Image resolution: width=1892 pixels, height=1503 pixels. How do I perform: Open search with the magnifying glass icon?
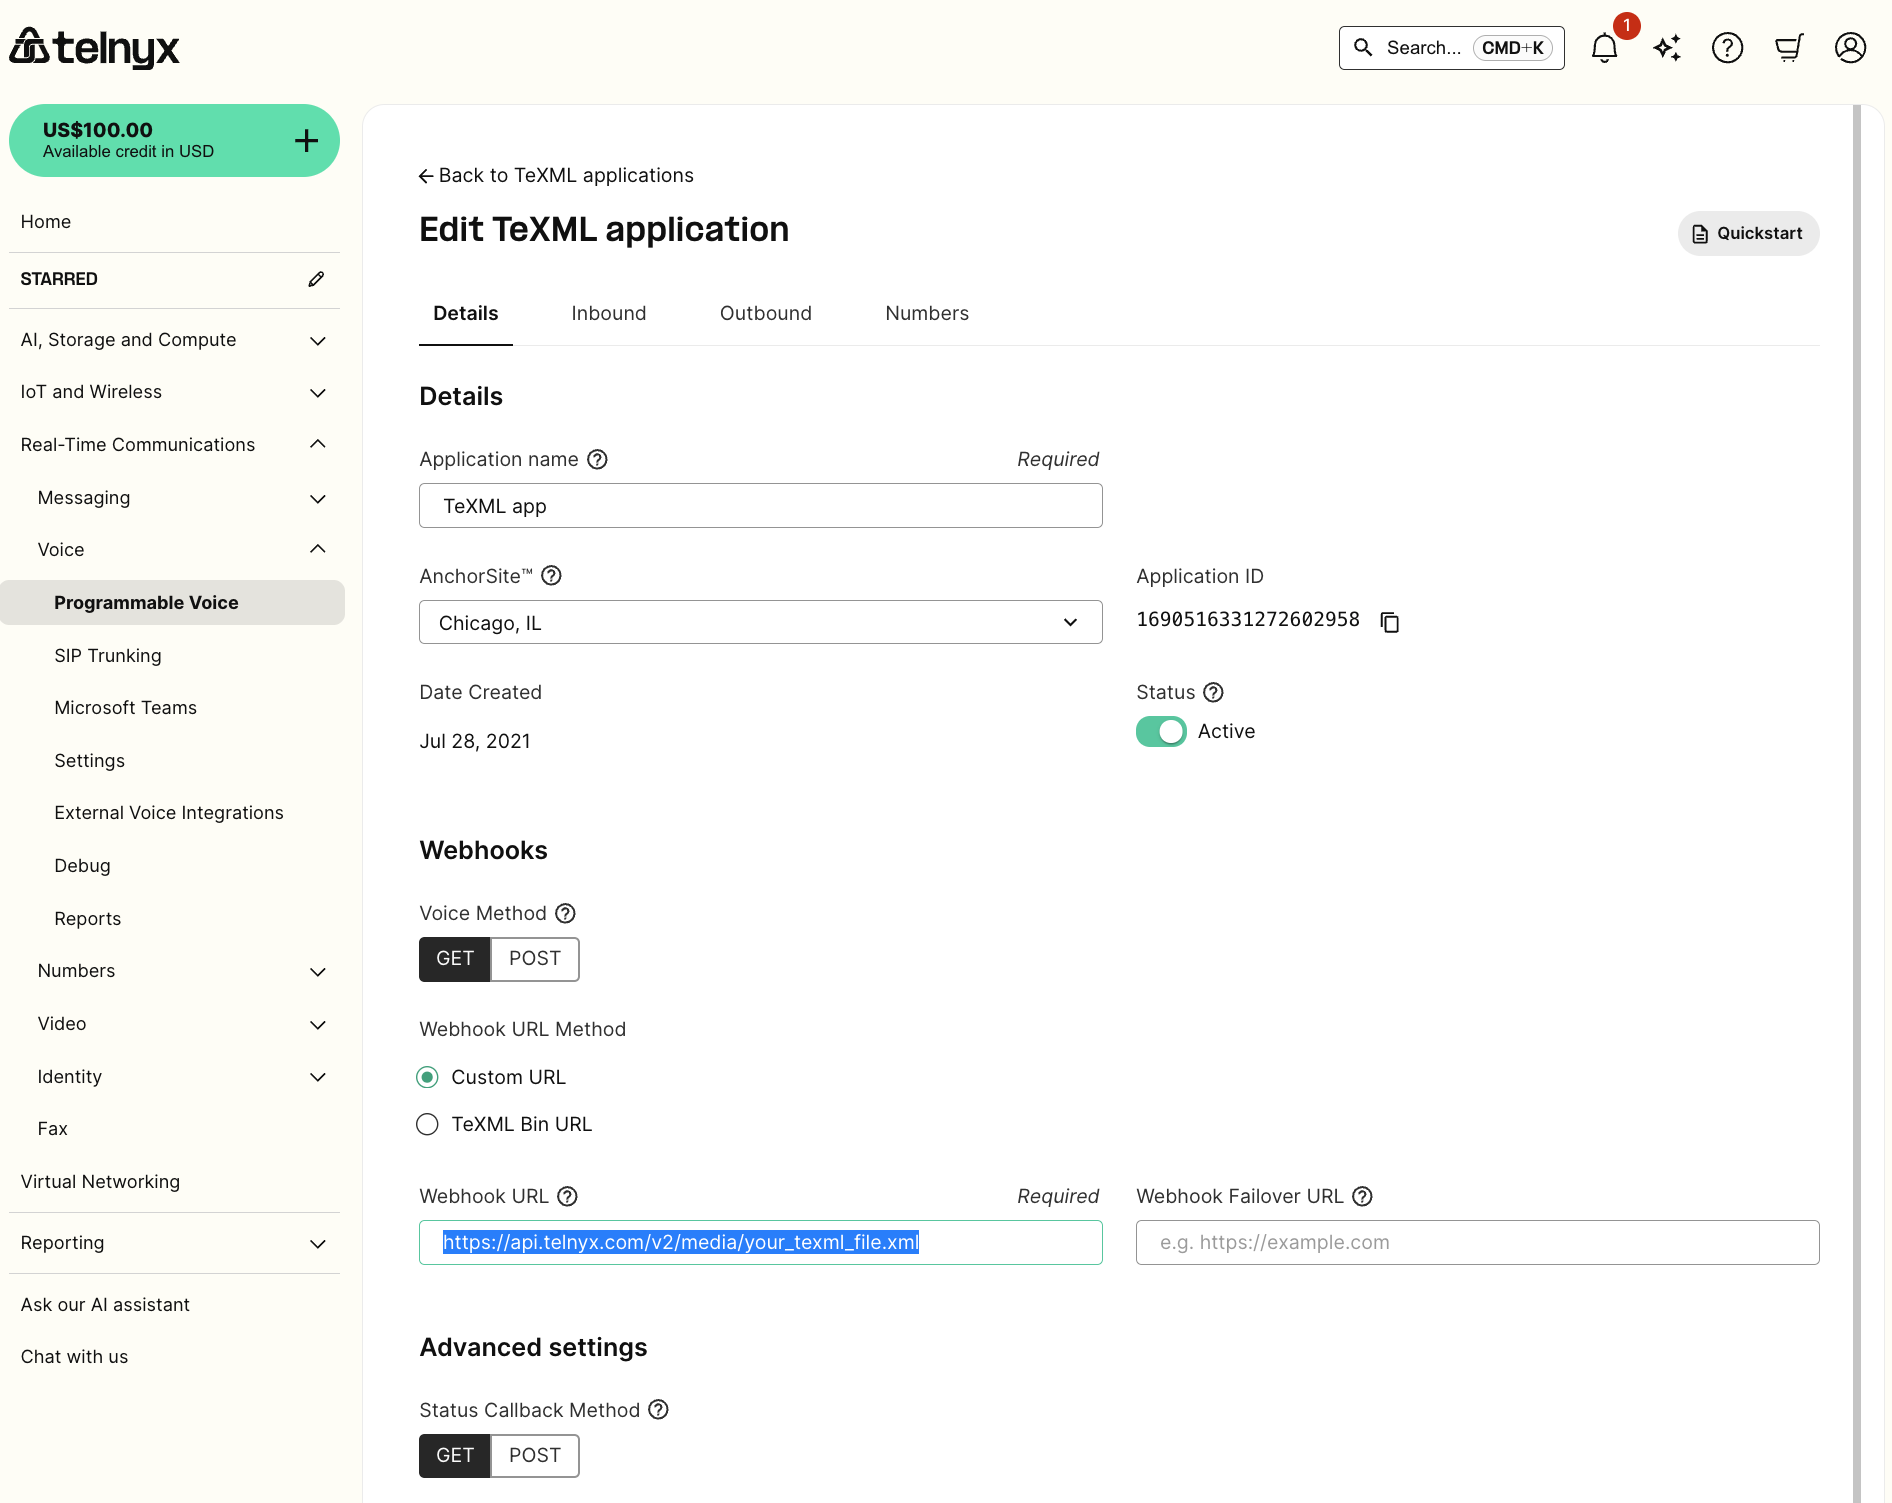[1362, 47]
